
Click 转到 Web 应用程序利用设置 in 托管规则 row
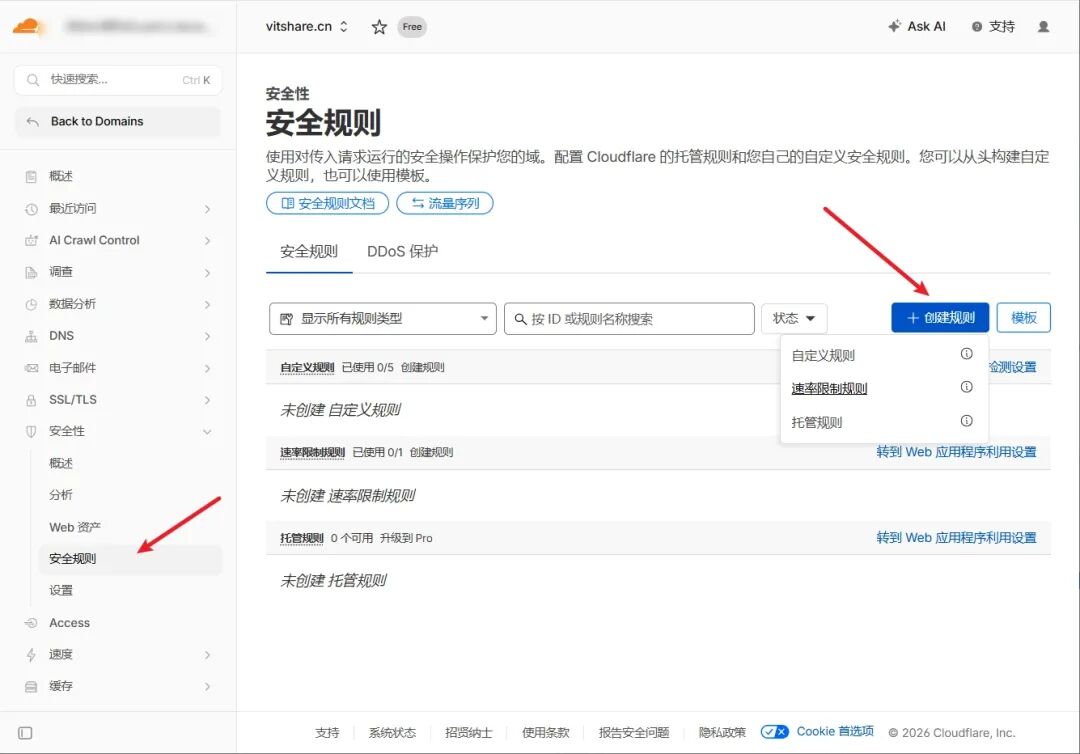tap(956, 538)
